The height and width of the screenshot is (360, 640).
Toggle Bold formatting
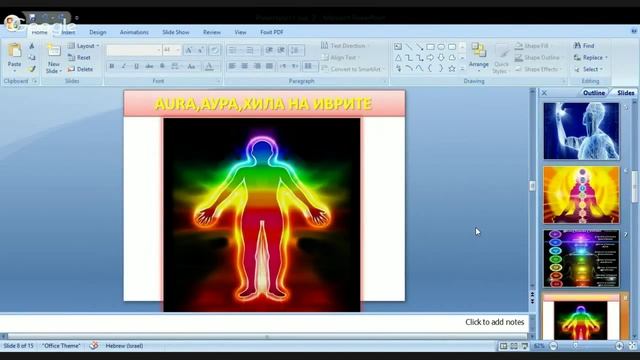coord(112,66)
